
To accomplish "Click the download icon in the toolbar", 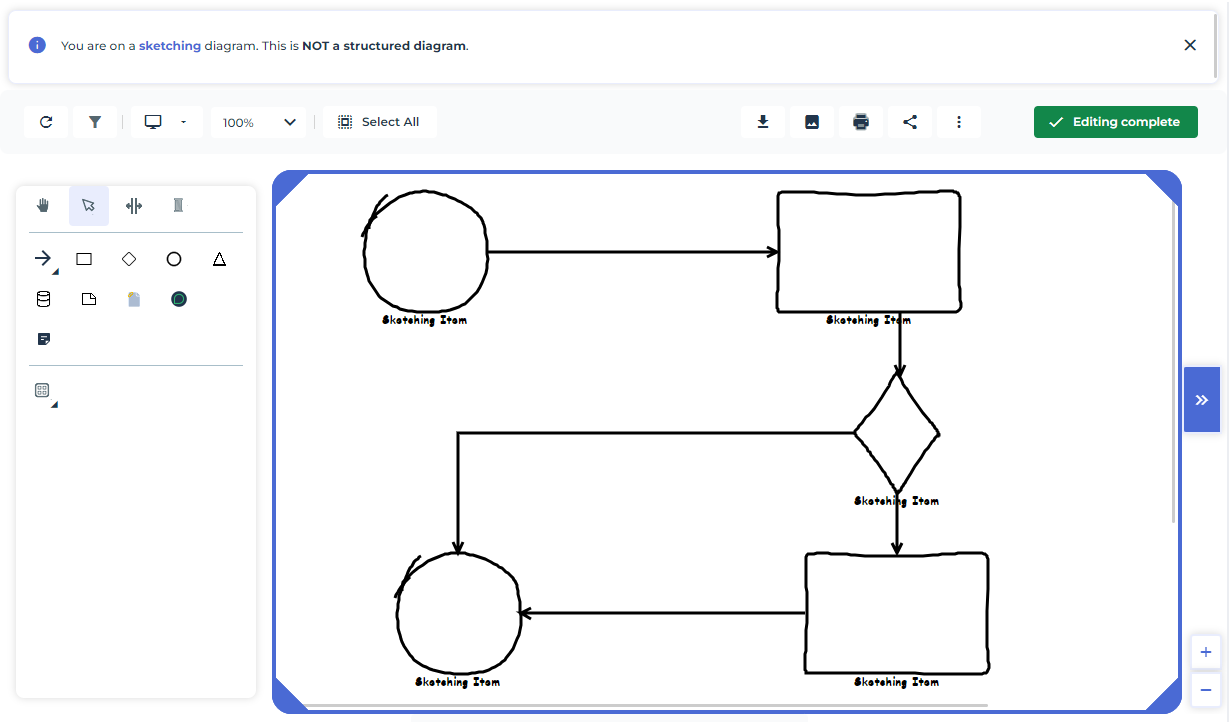I will pos(763,122).
